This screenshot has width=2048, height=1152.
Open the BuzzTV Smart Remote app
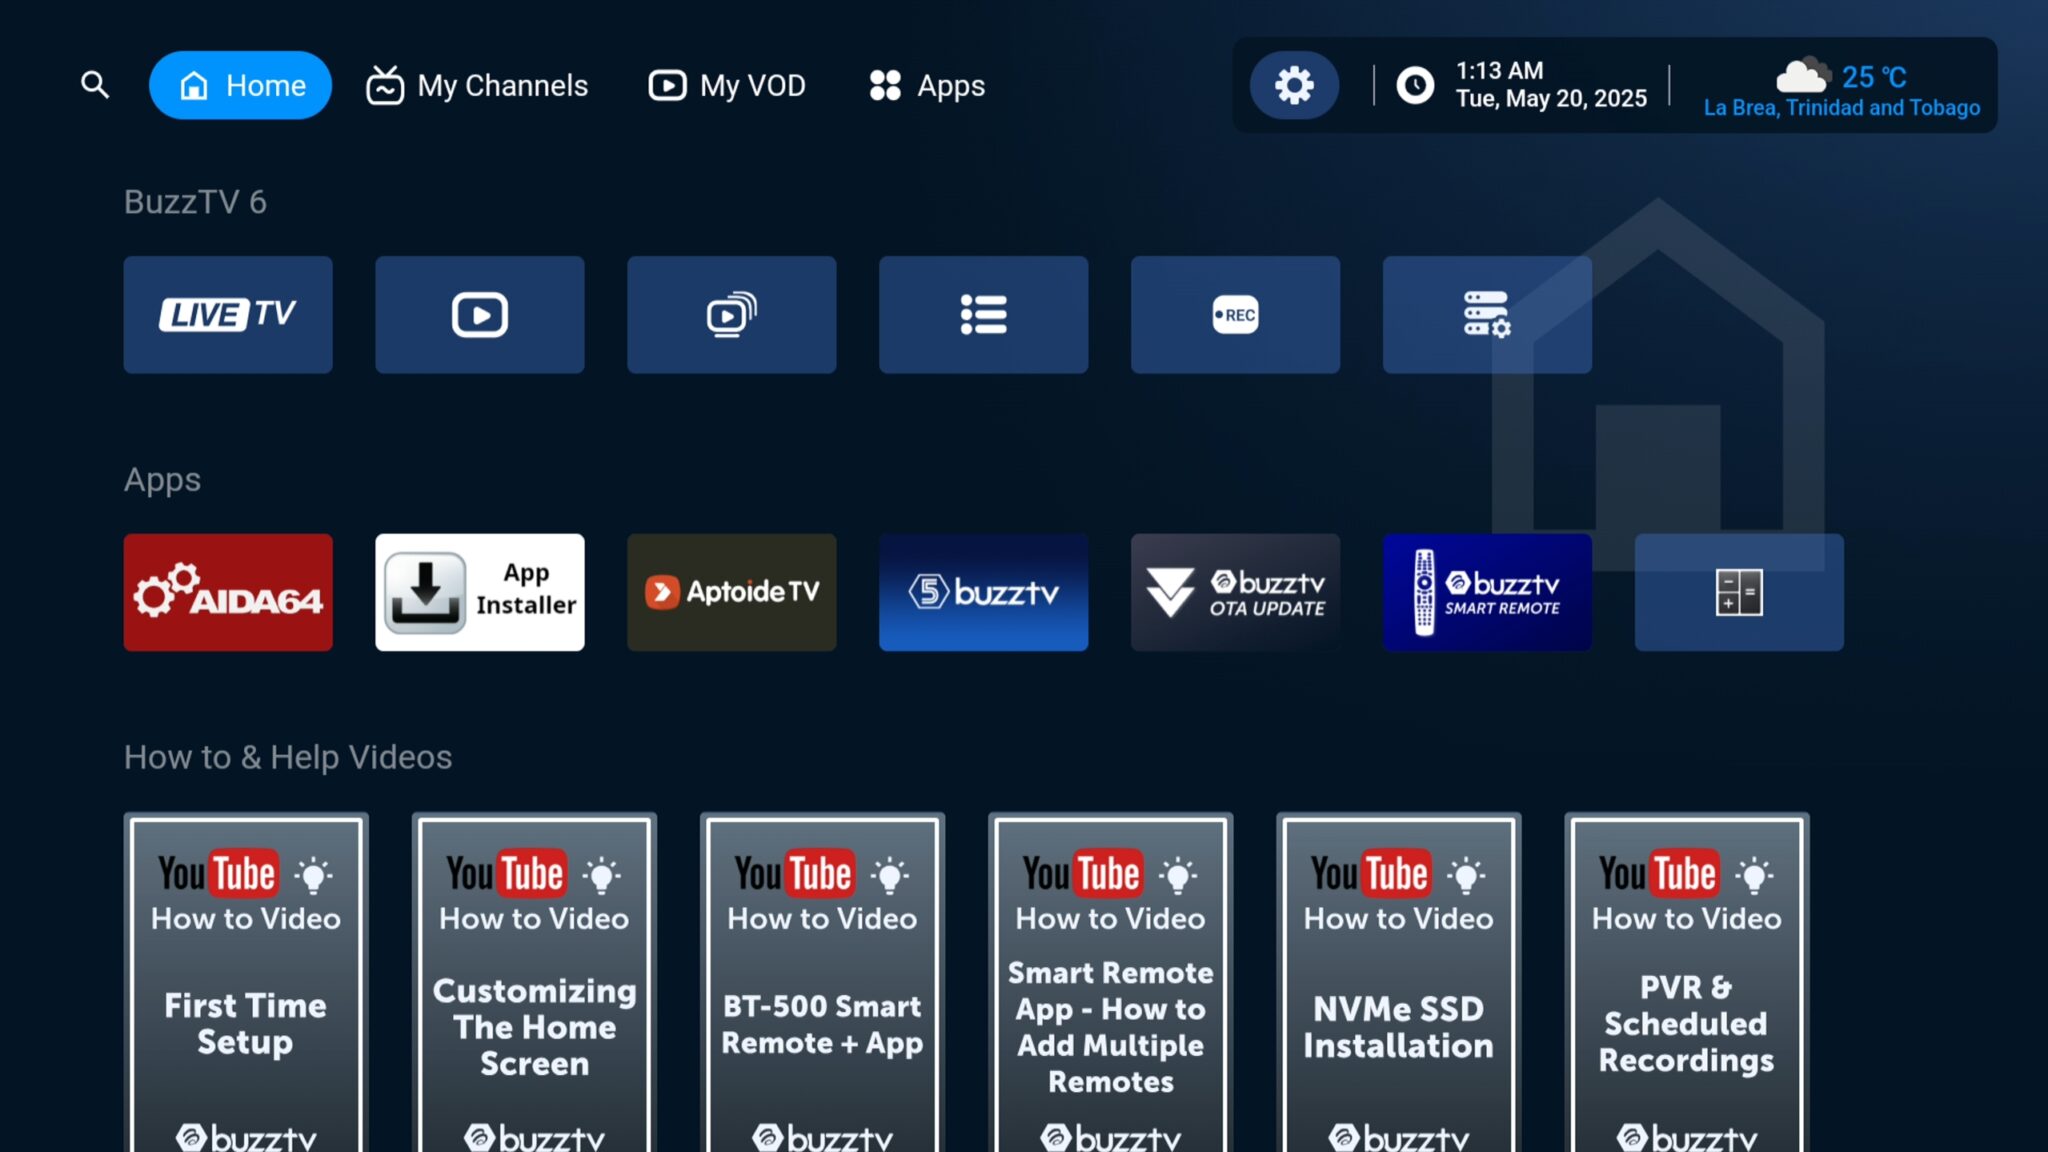pyautogui.click(x=1487, y=592)
